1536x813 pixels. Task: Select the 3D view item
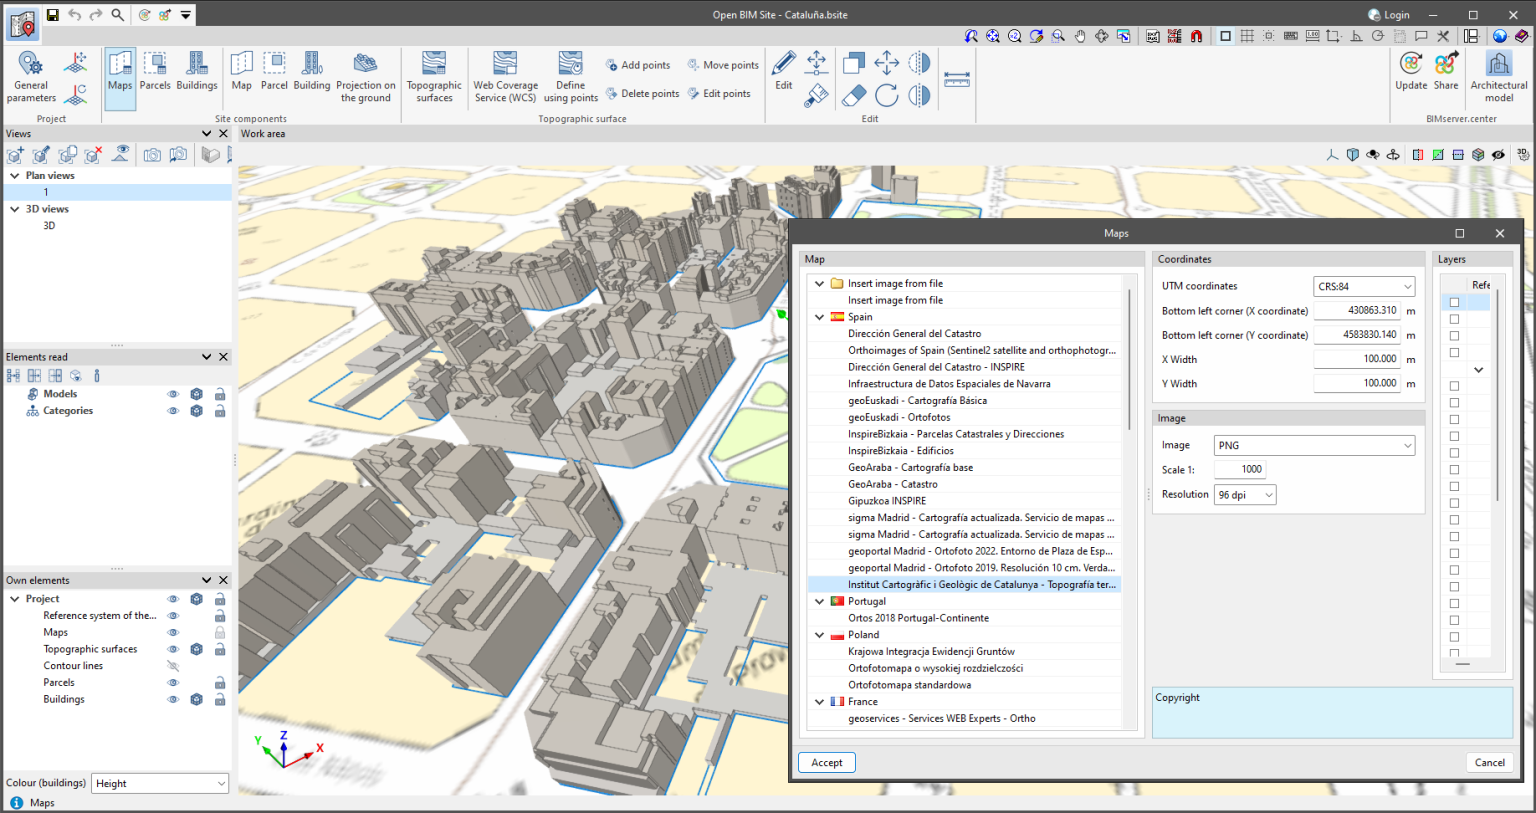pos(49,226)
